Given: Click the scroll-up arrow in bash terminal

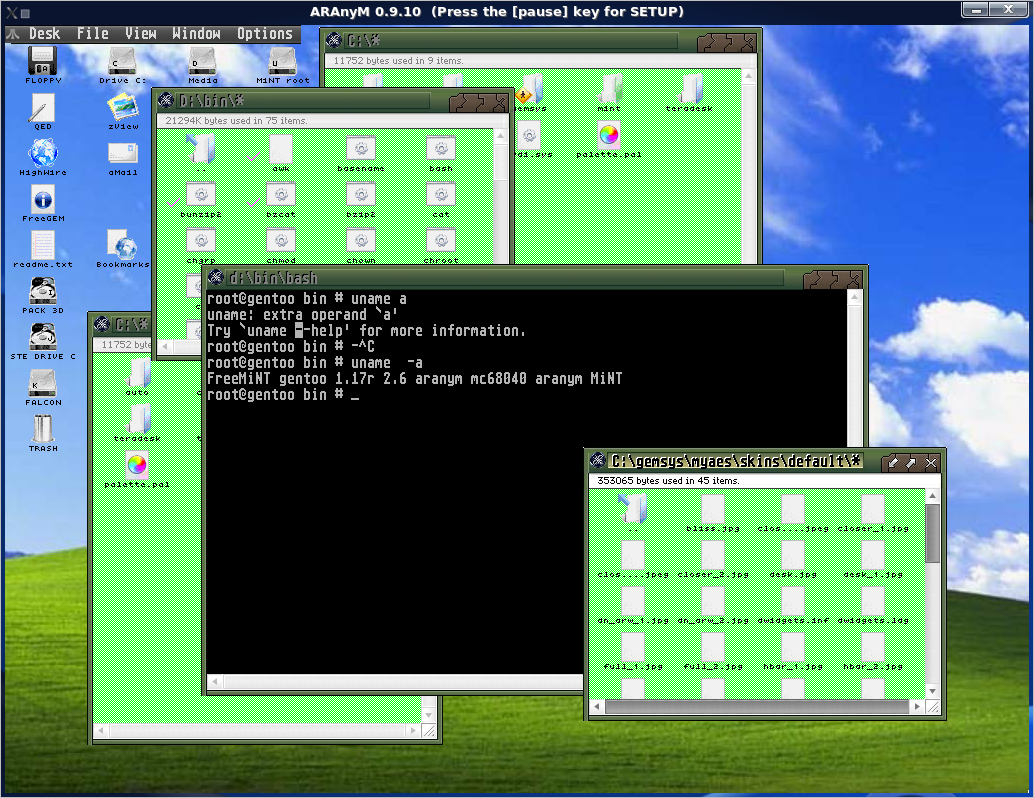Looking at the screenshot, I should 854,297.
